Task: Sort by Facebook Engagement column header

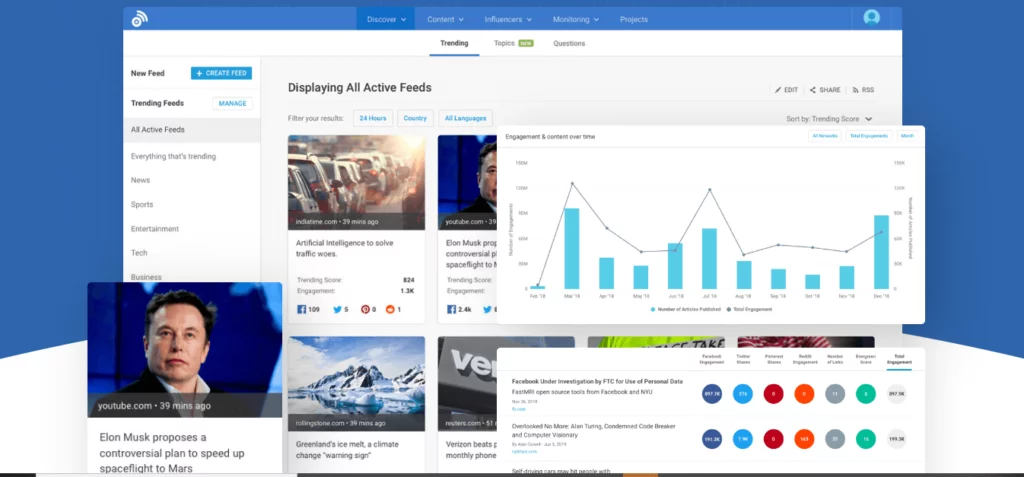Action: [x=712, y=359]
